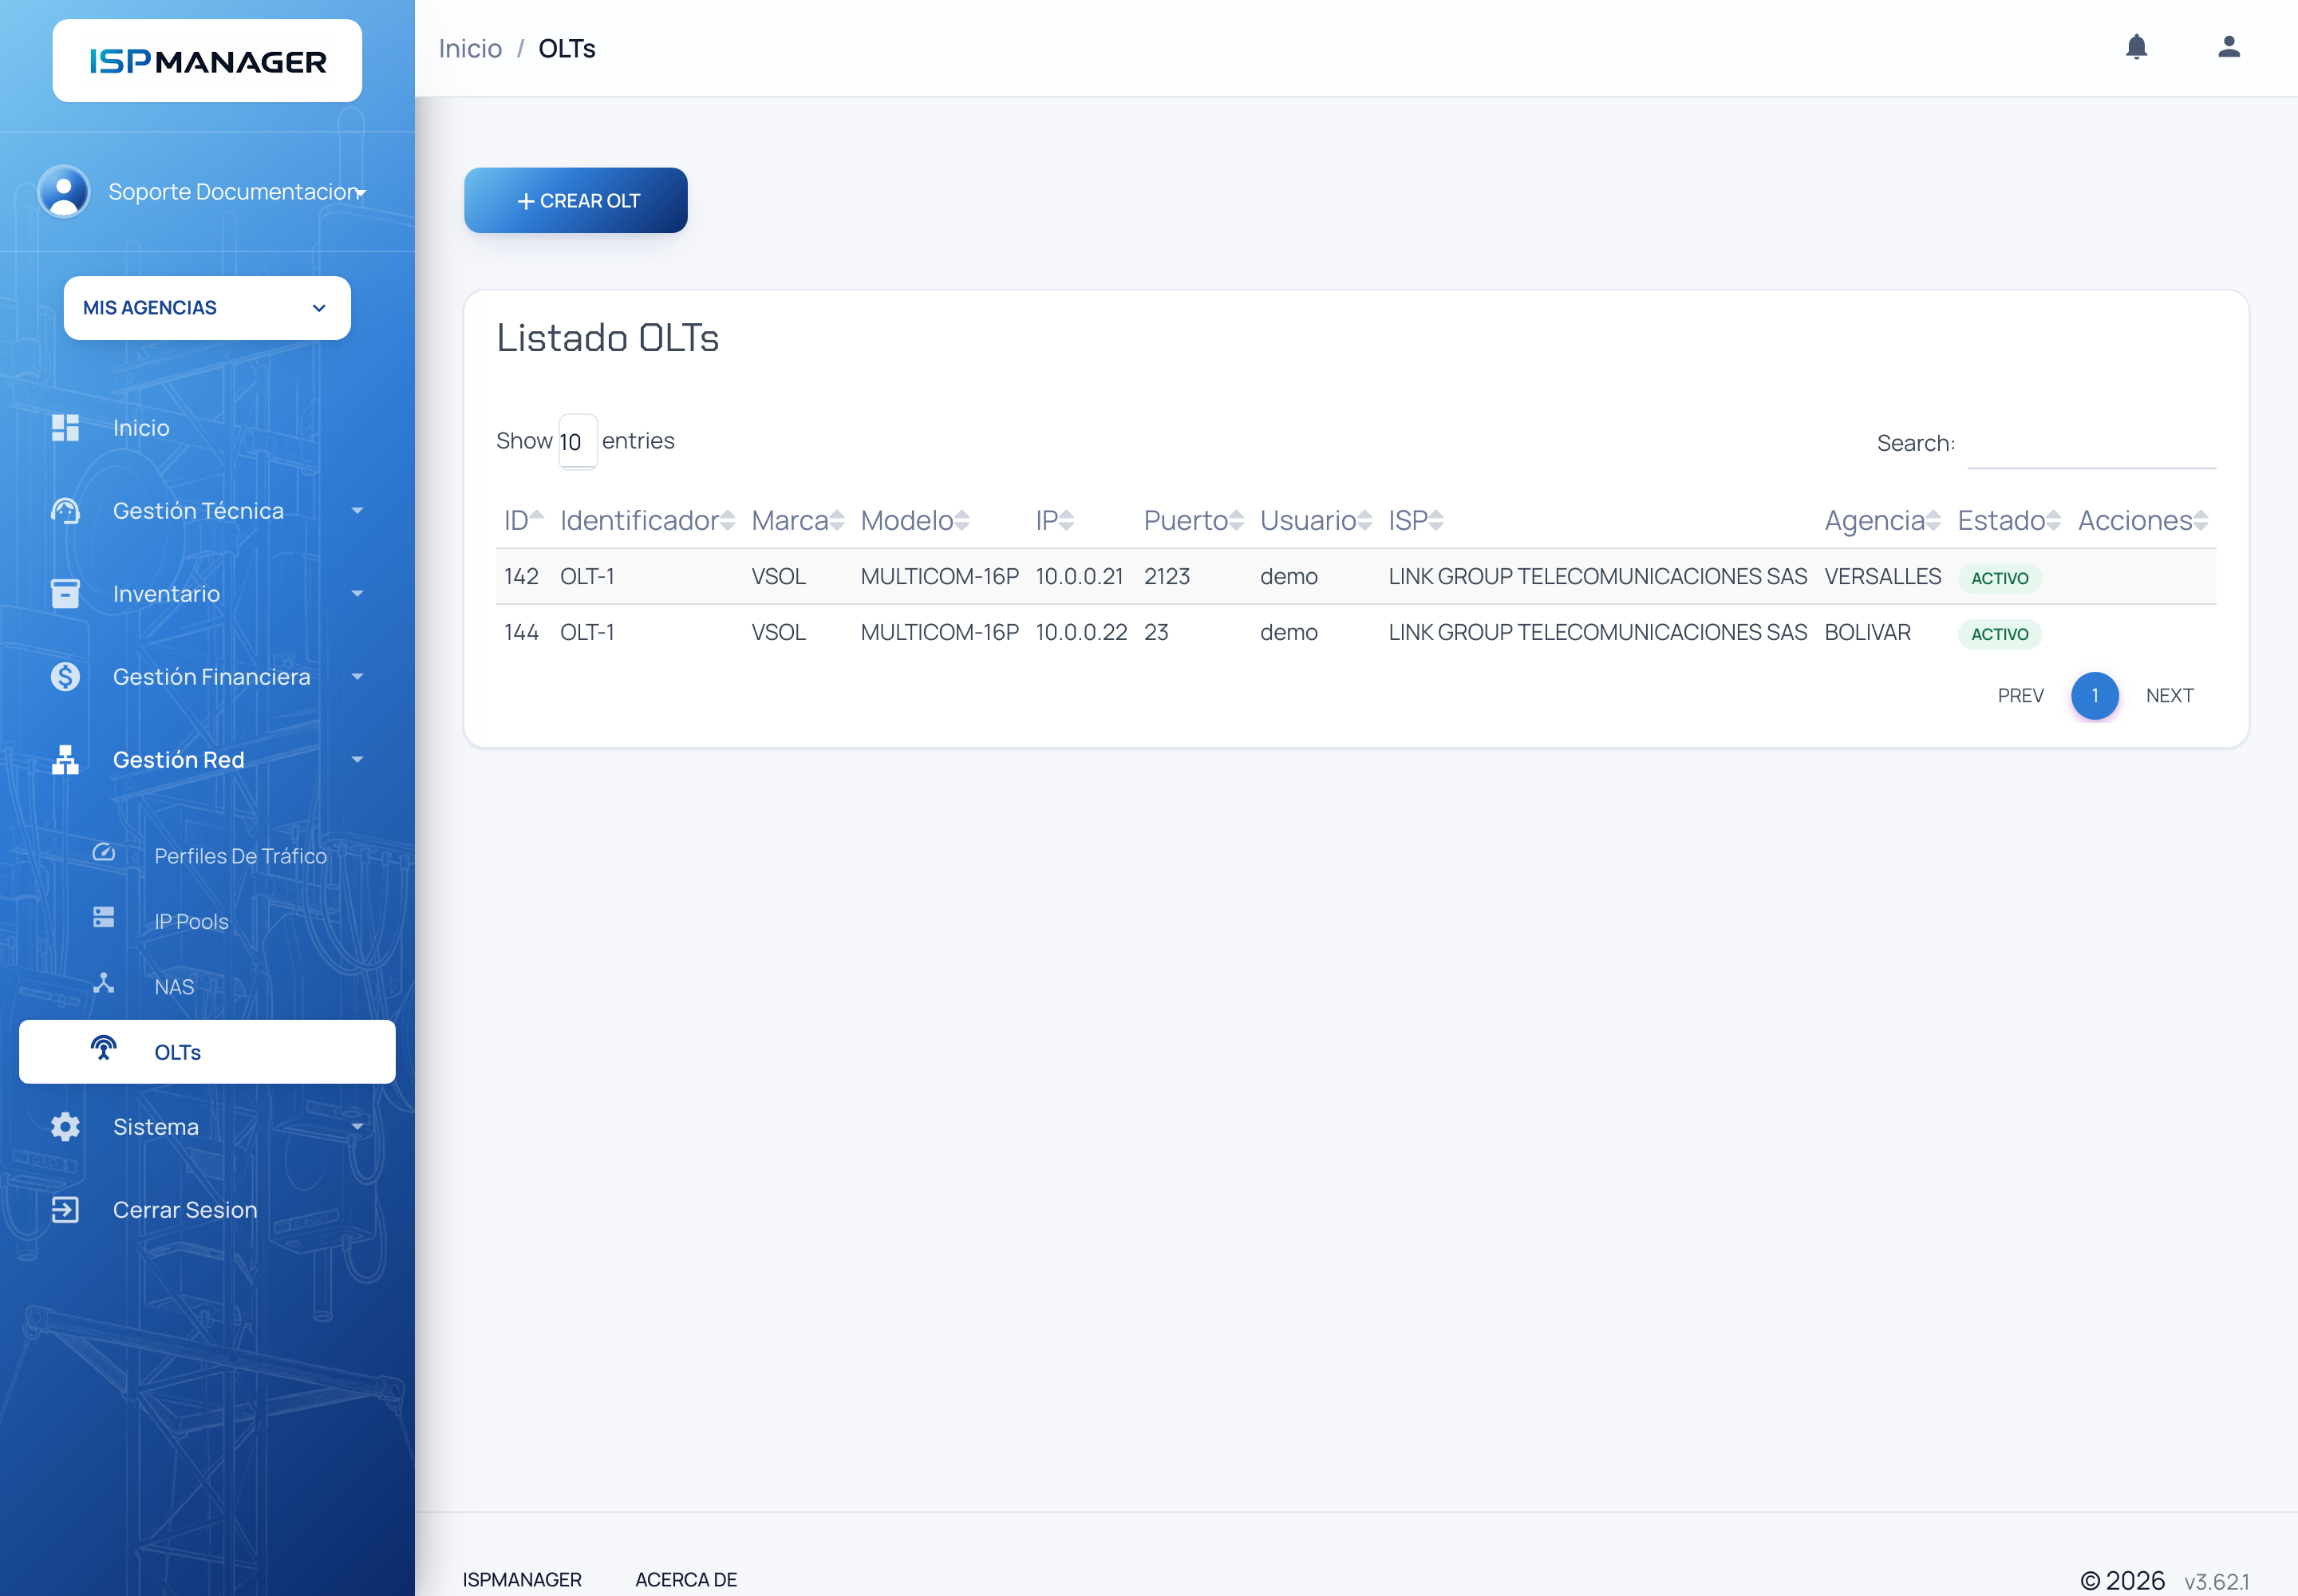The height and width of the screenshot is (1596, 2298).
Task: Click ID cell 142
Action: coord(521,577)
